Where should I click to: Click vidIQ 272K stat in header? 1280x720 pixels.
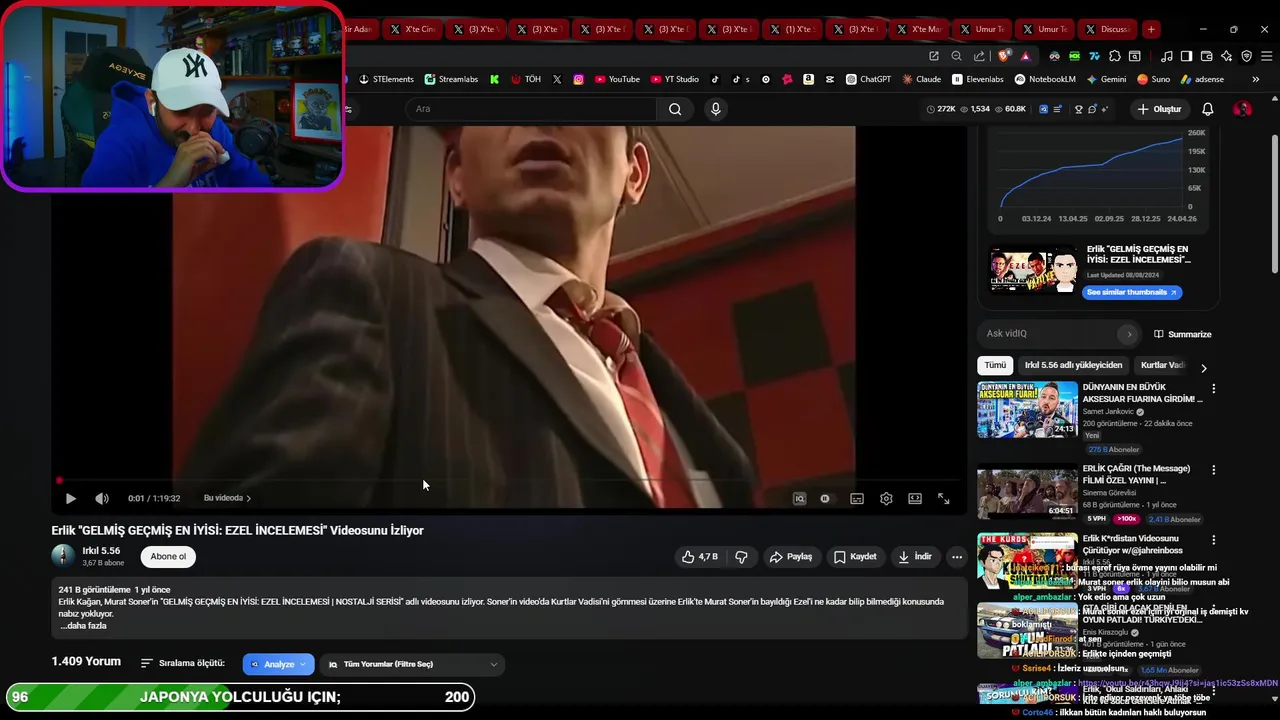pyautogui.click(x=941, y=109)
